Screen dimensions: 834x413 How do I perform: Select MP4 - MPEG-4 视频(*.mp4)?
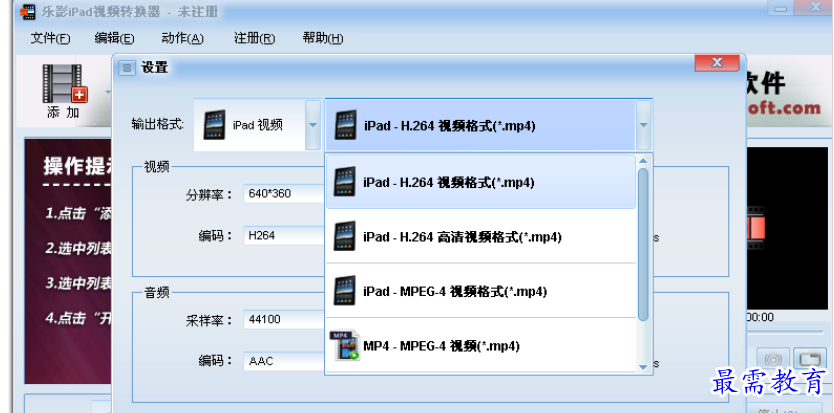(481, 346)
